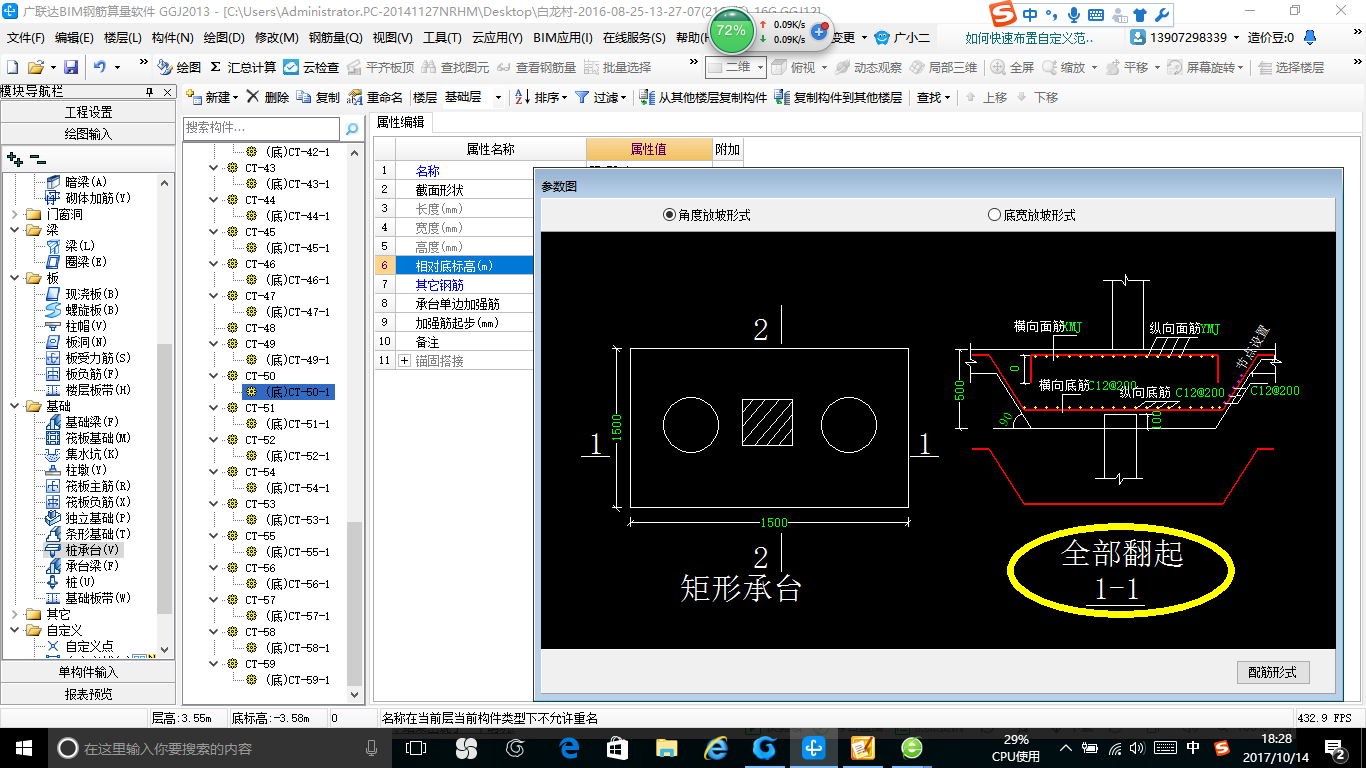This screenshot has height=768, width=1366.
Task: Click the component list vertical scrollbar
Action: pyautogui.click(x=354, y=603)
